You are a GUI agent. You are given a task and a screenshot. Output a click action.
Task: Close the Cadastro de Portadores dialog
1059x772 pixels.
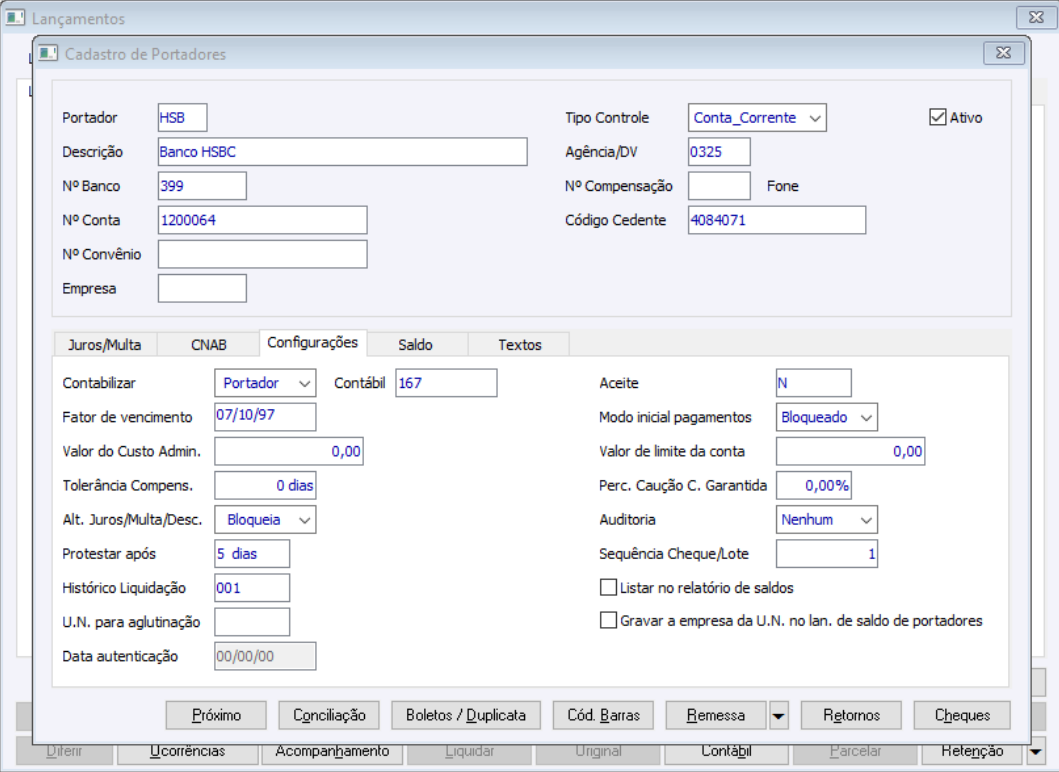pos(1003,53)
